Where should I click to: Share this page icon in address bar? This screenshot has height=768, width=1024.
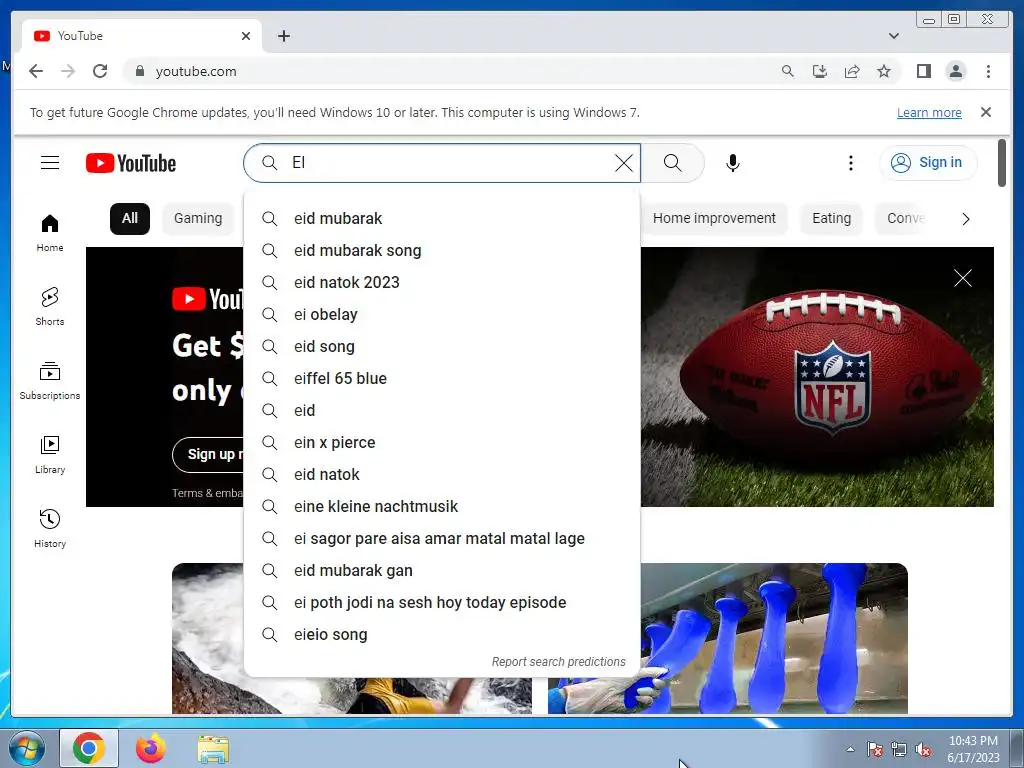click(x=852, y=71)
